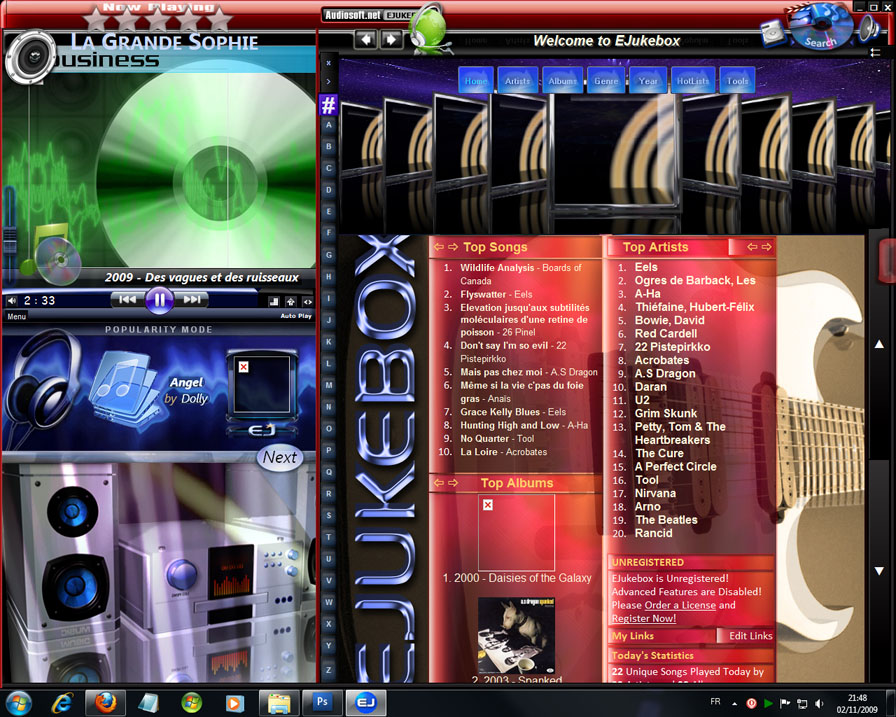The height and width of the screenshot is (717, 896).
Task: Click the left arrow in Top Albums header
Action: [439, 483]
